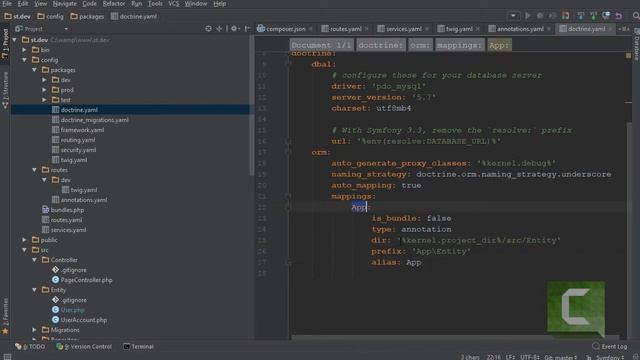Image resolution: width=640 pixels, height=360 pixels.
Task: Open the VCS menu
Action: pos(173,4)
